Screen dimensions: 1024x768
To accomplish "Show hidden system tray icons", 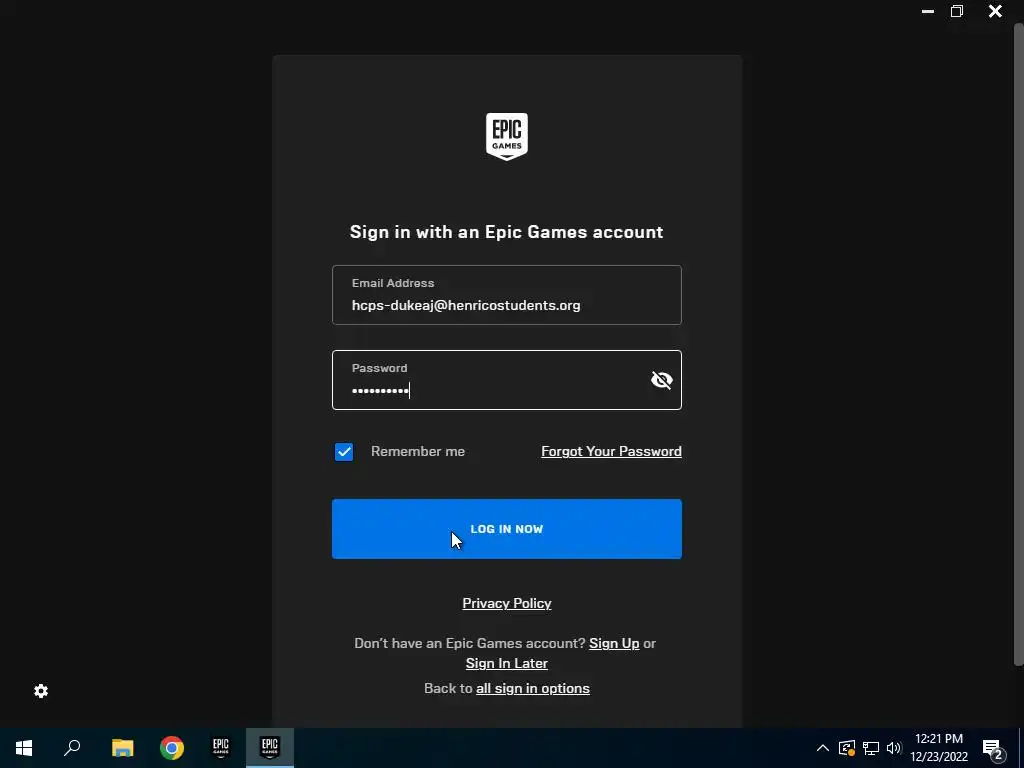I will [823, 748].
